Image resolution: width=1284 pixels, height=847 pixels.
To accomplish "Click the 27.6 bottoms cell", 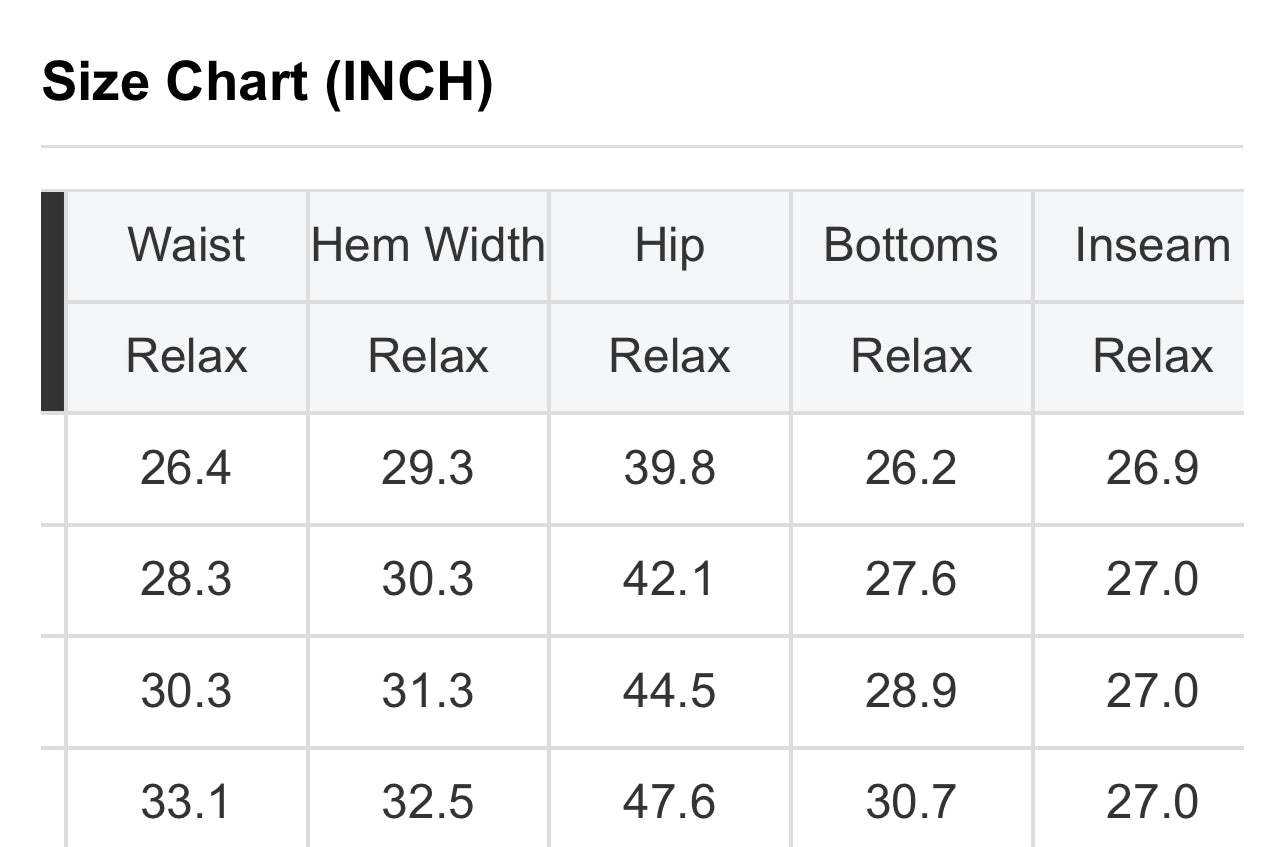I will tap(911, 580).
